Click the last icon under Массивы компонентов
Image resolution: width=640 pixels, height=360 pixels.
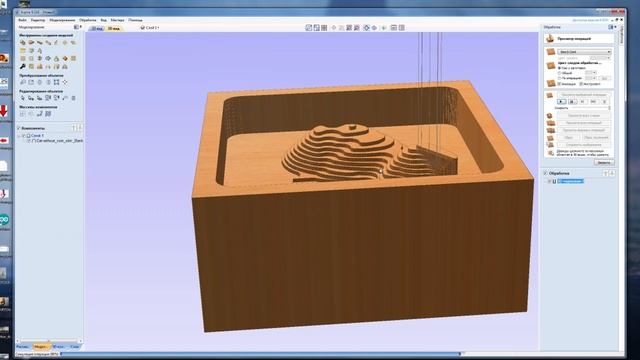(x=48, y=114)
